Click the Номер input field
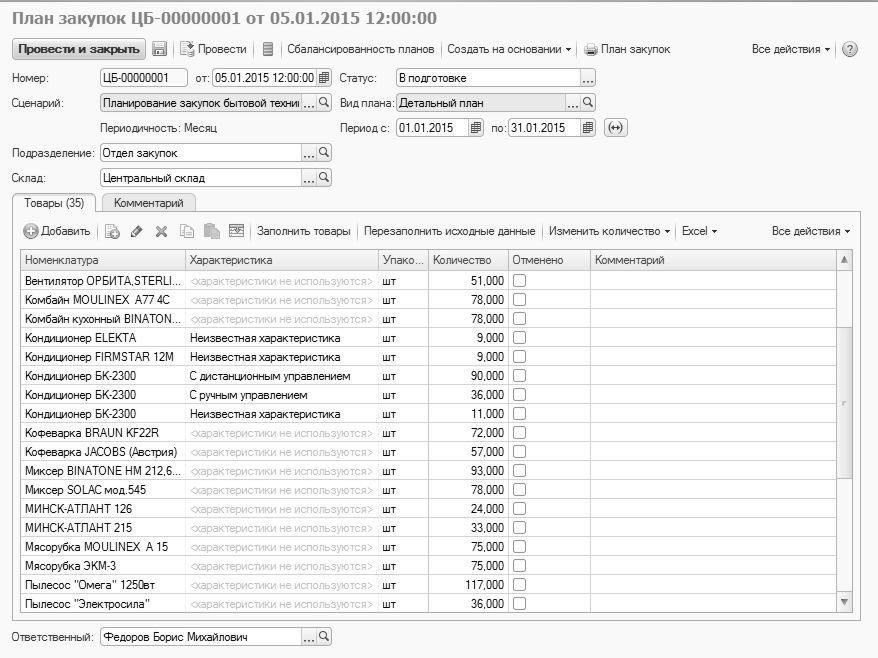The image size is (878, 658). 144,78
